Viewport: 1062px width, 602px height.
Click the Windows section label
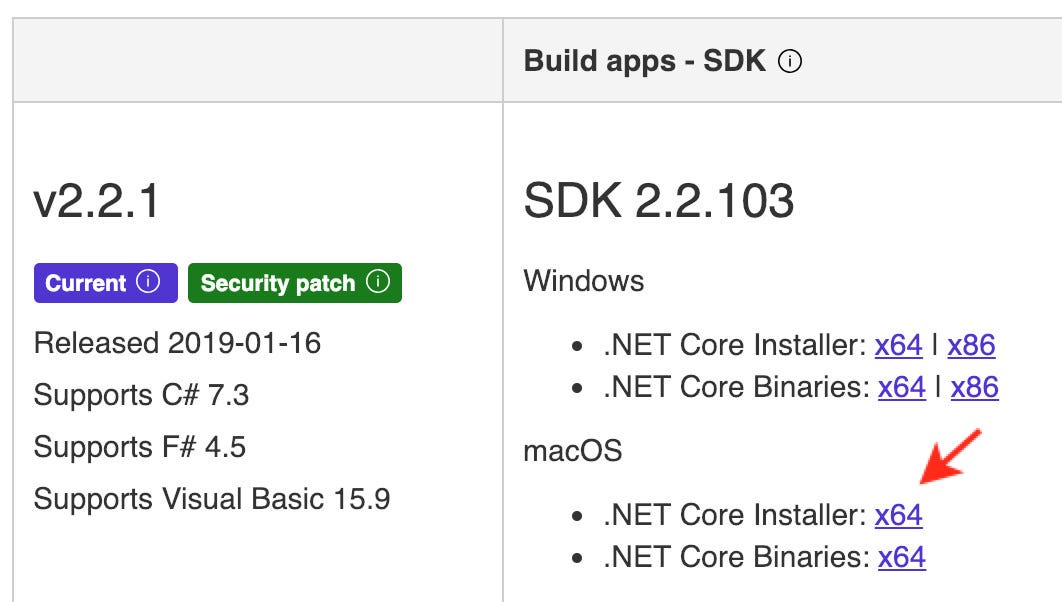583,280
